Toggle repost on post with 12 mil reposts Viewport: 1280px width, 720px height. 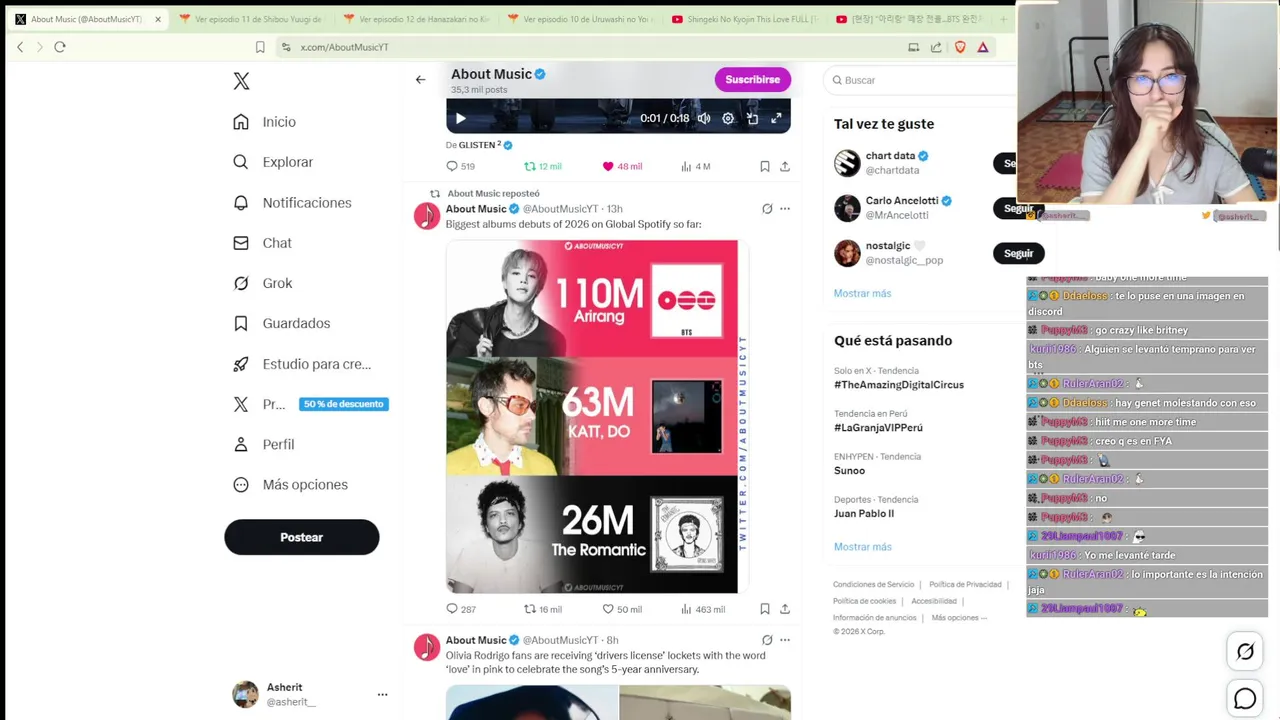[543, 166]
